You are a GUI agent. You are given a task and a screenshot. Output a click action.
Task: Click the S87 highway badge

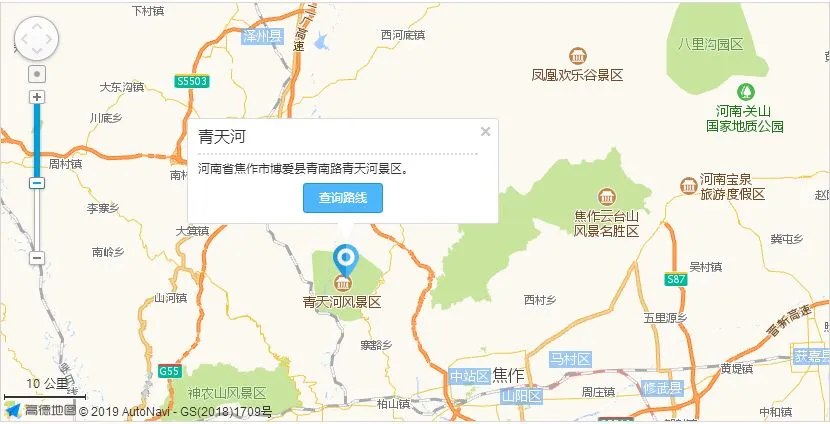point(676,279)
